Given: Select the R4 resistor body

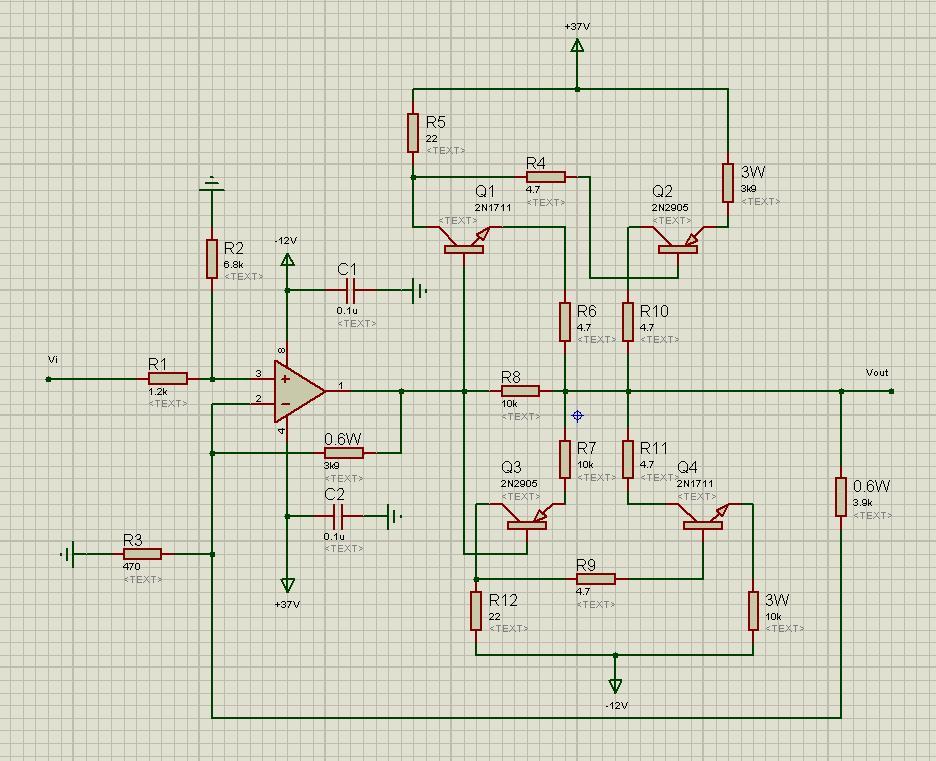Looking at the screenshot, I should pyautogui.click(x=546, y=177).
